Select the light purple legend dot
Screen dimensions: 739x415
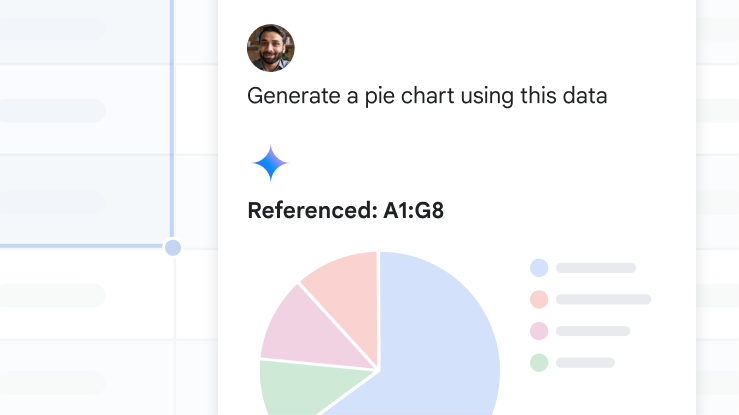click(539, 331)
